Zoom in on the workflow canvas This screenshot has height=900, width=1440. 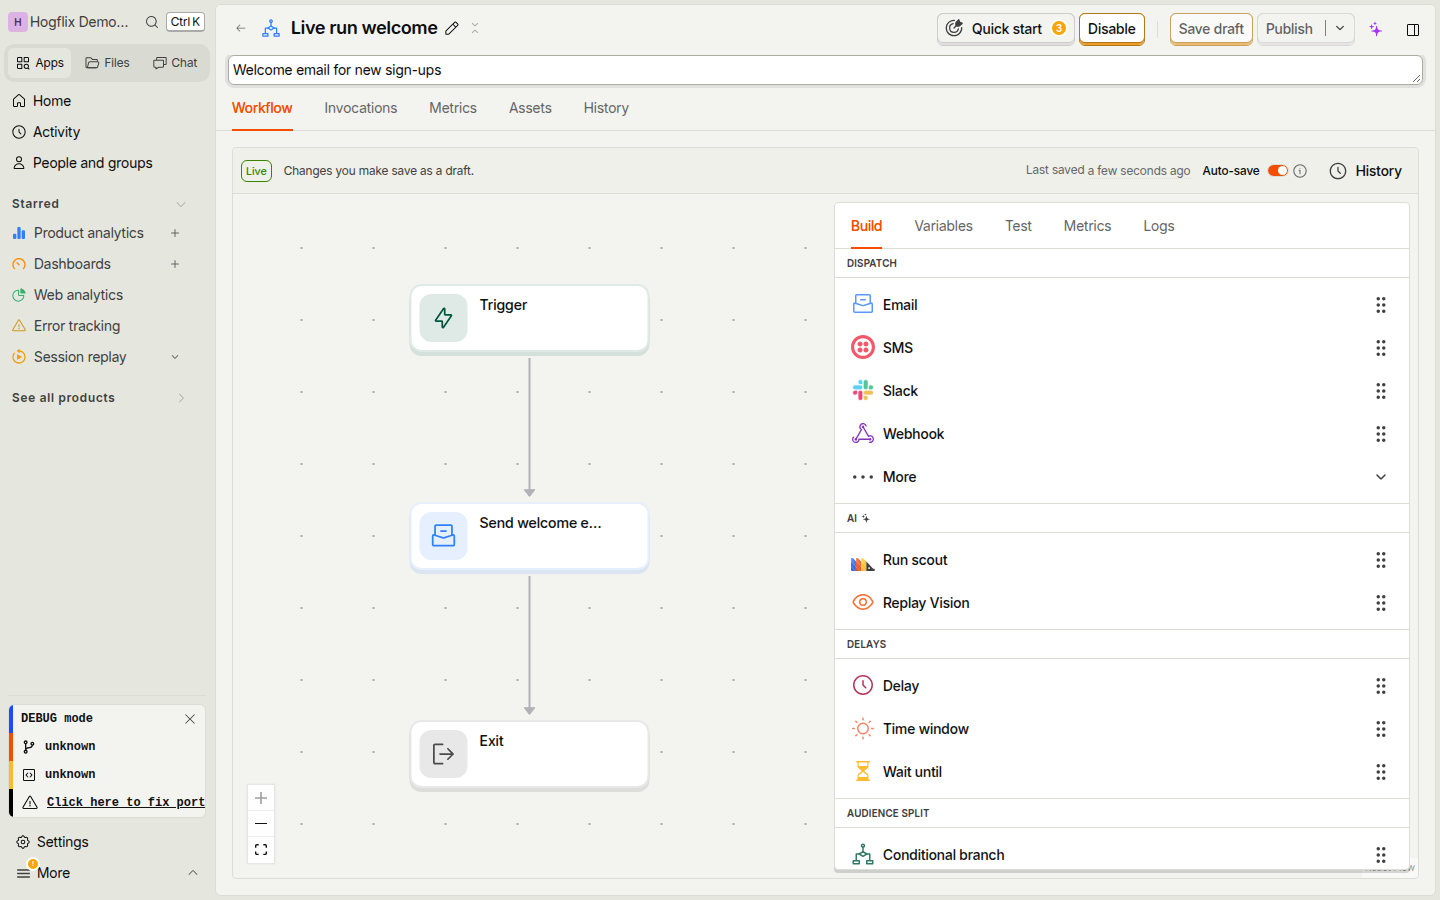pyautogui.click(x=261, y=798)
